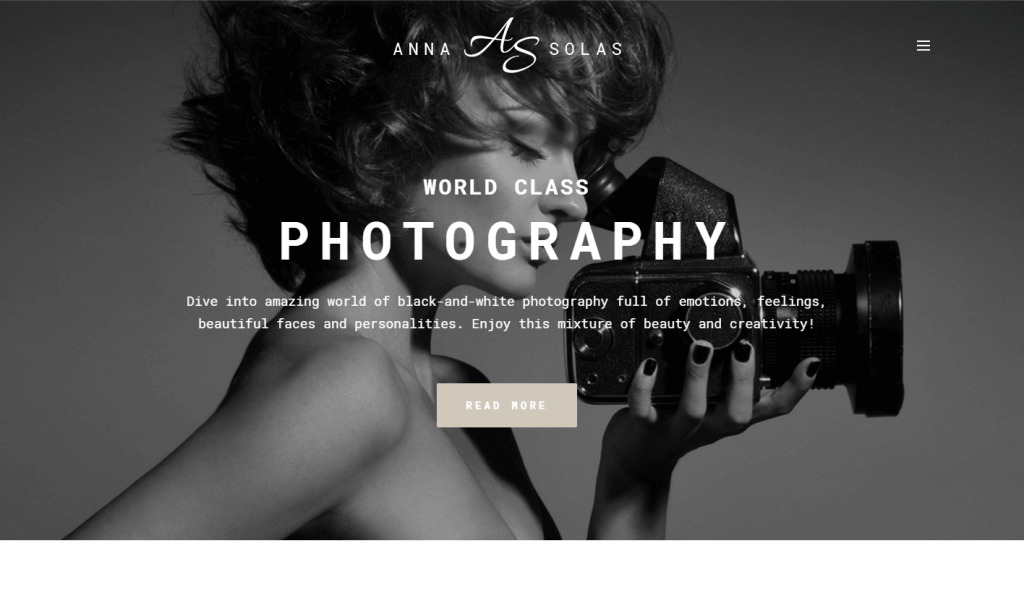Click the word "creativity!" in the description
The image size is (1024, 606).
click(772, 324)
